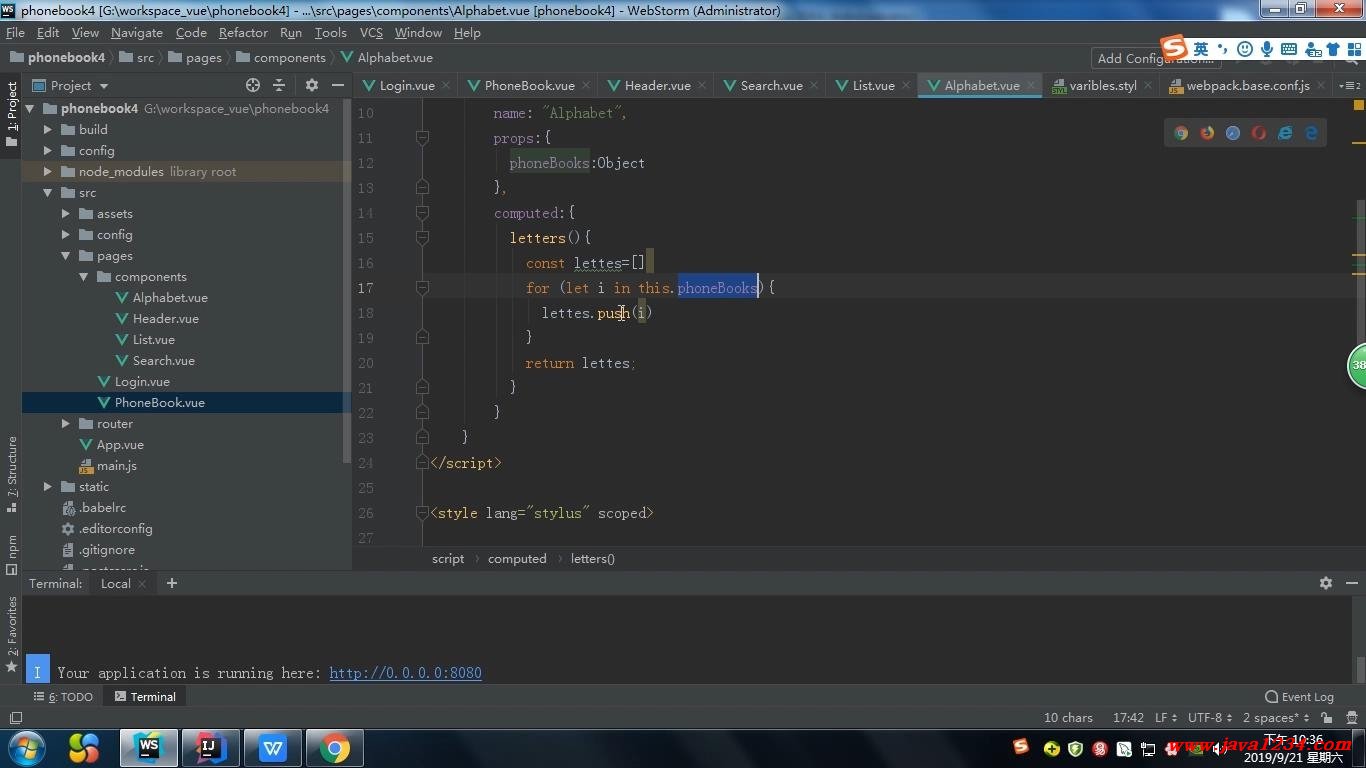Toggle Project tool window on left stripe

[12, 114]
